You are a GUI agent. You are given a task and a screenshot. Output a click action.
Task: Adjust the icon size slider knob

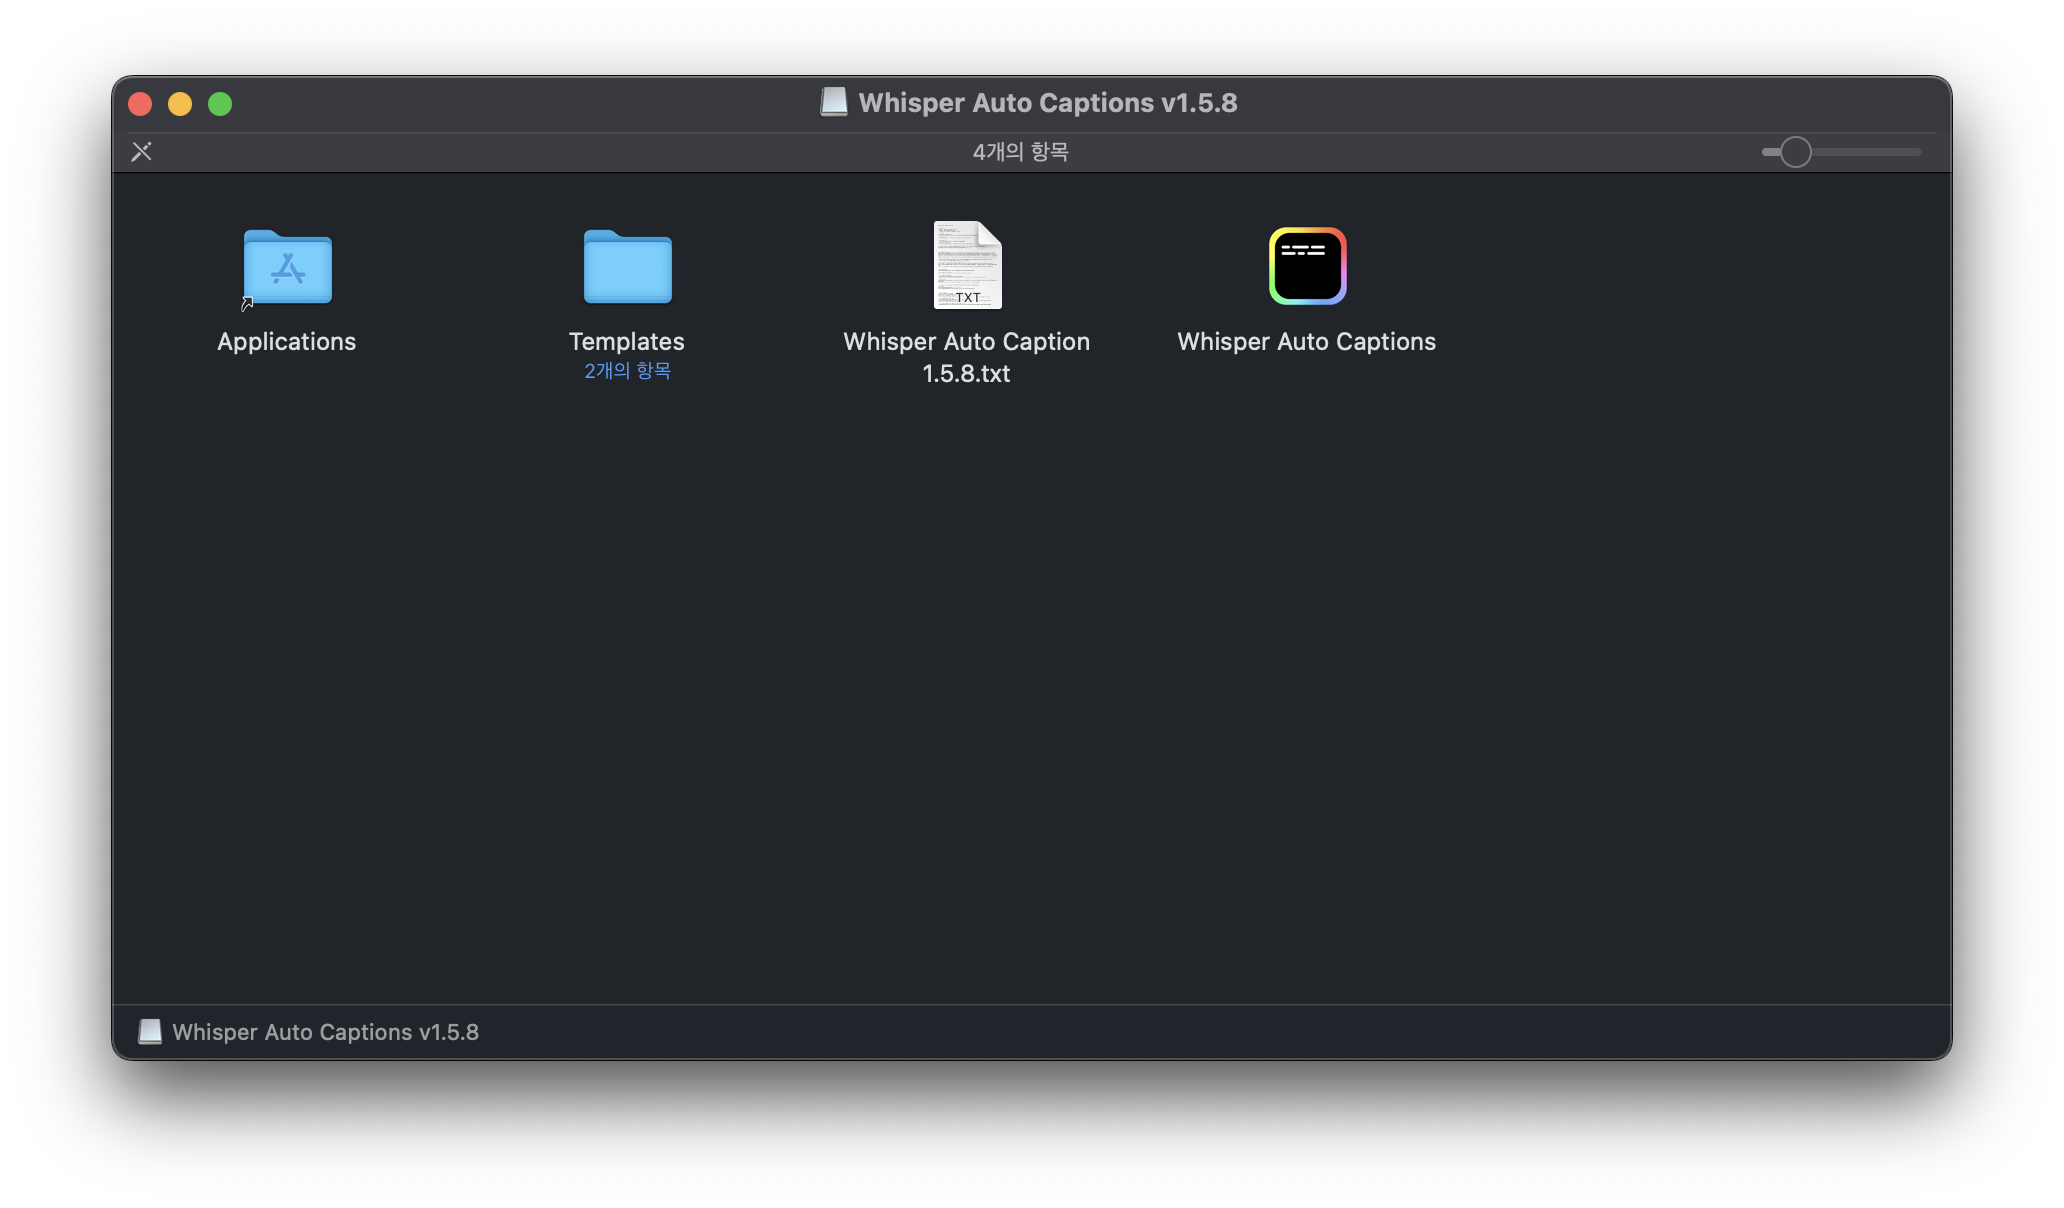point(1796,152)
